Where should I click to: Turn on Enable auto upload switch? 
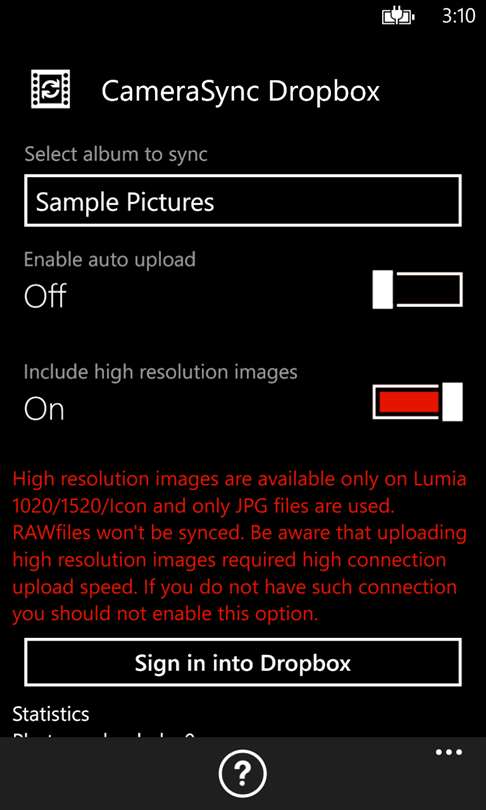pos(417,290)
